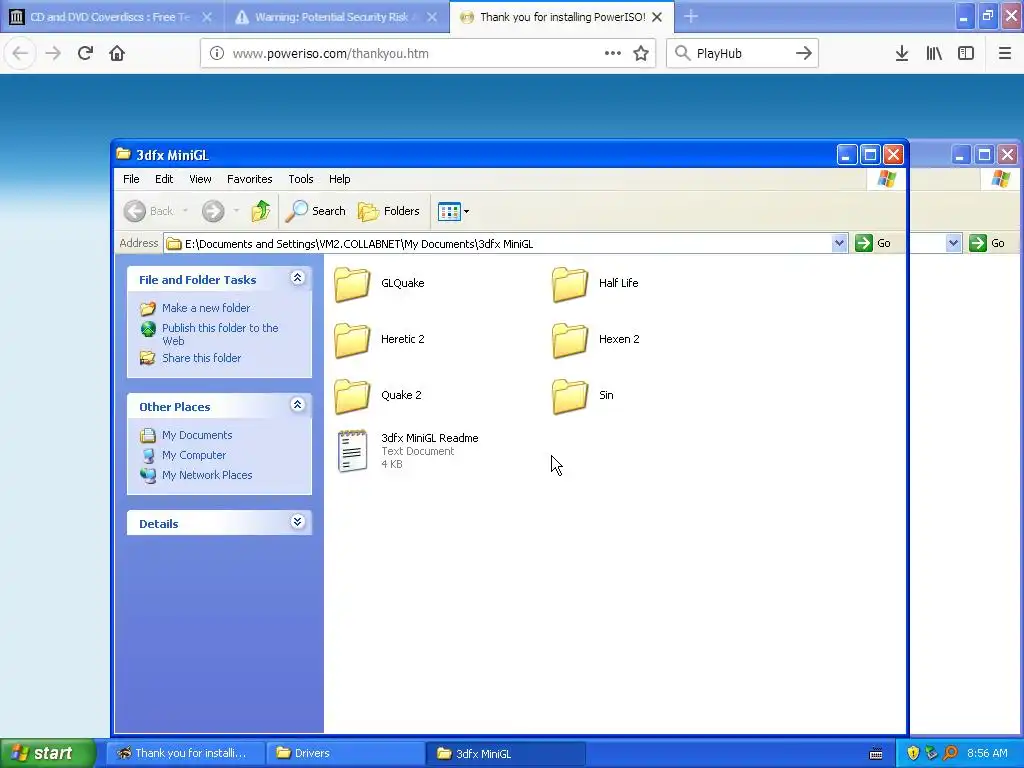Click the PlayHub search box
1024x768 pixels.
[742, 54]
